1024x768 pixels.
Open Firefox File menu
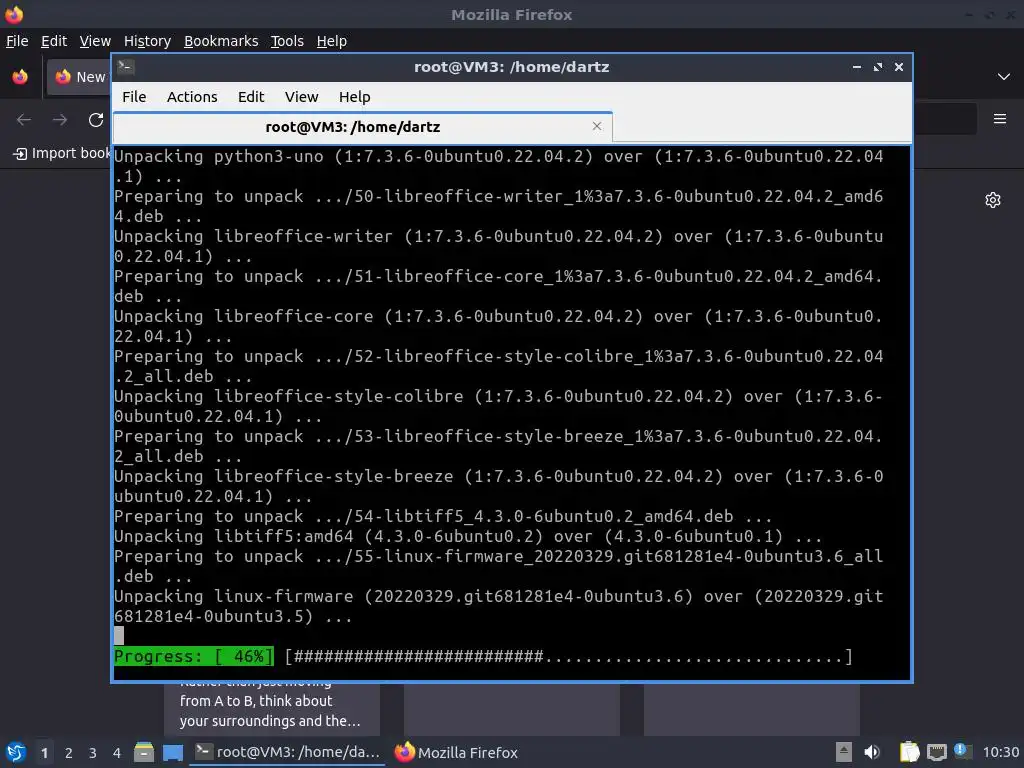click(x=17, y=41)
